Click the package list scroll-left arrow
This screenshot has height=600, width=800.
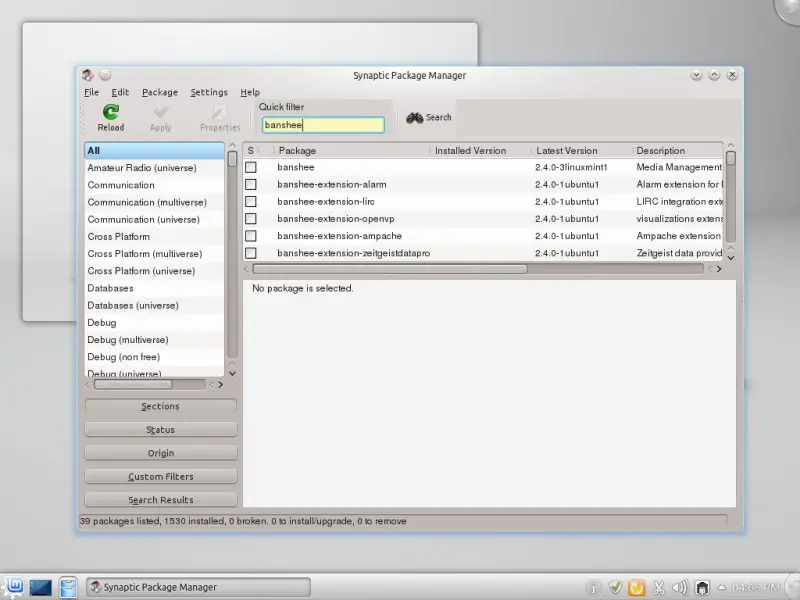point(247,269)
